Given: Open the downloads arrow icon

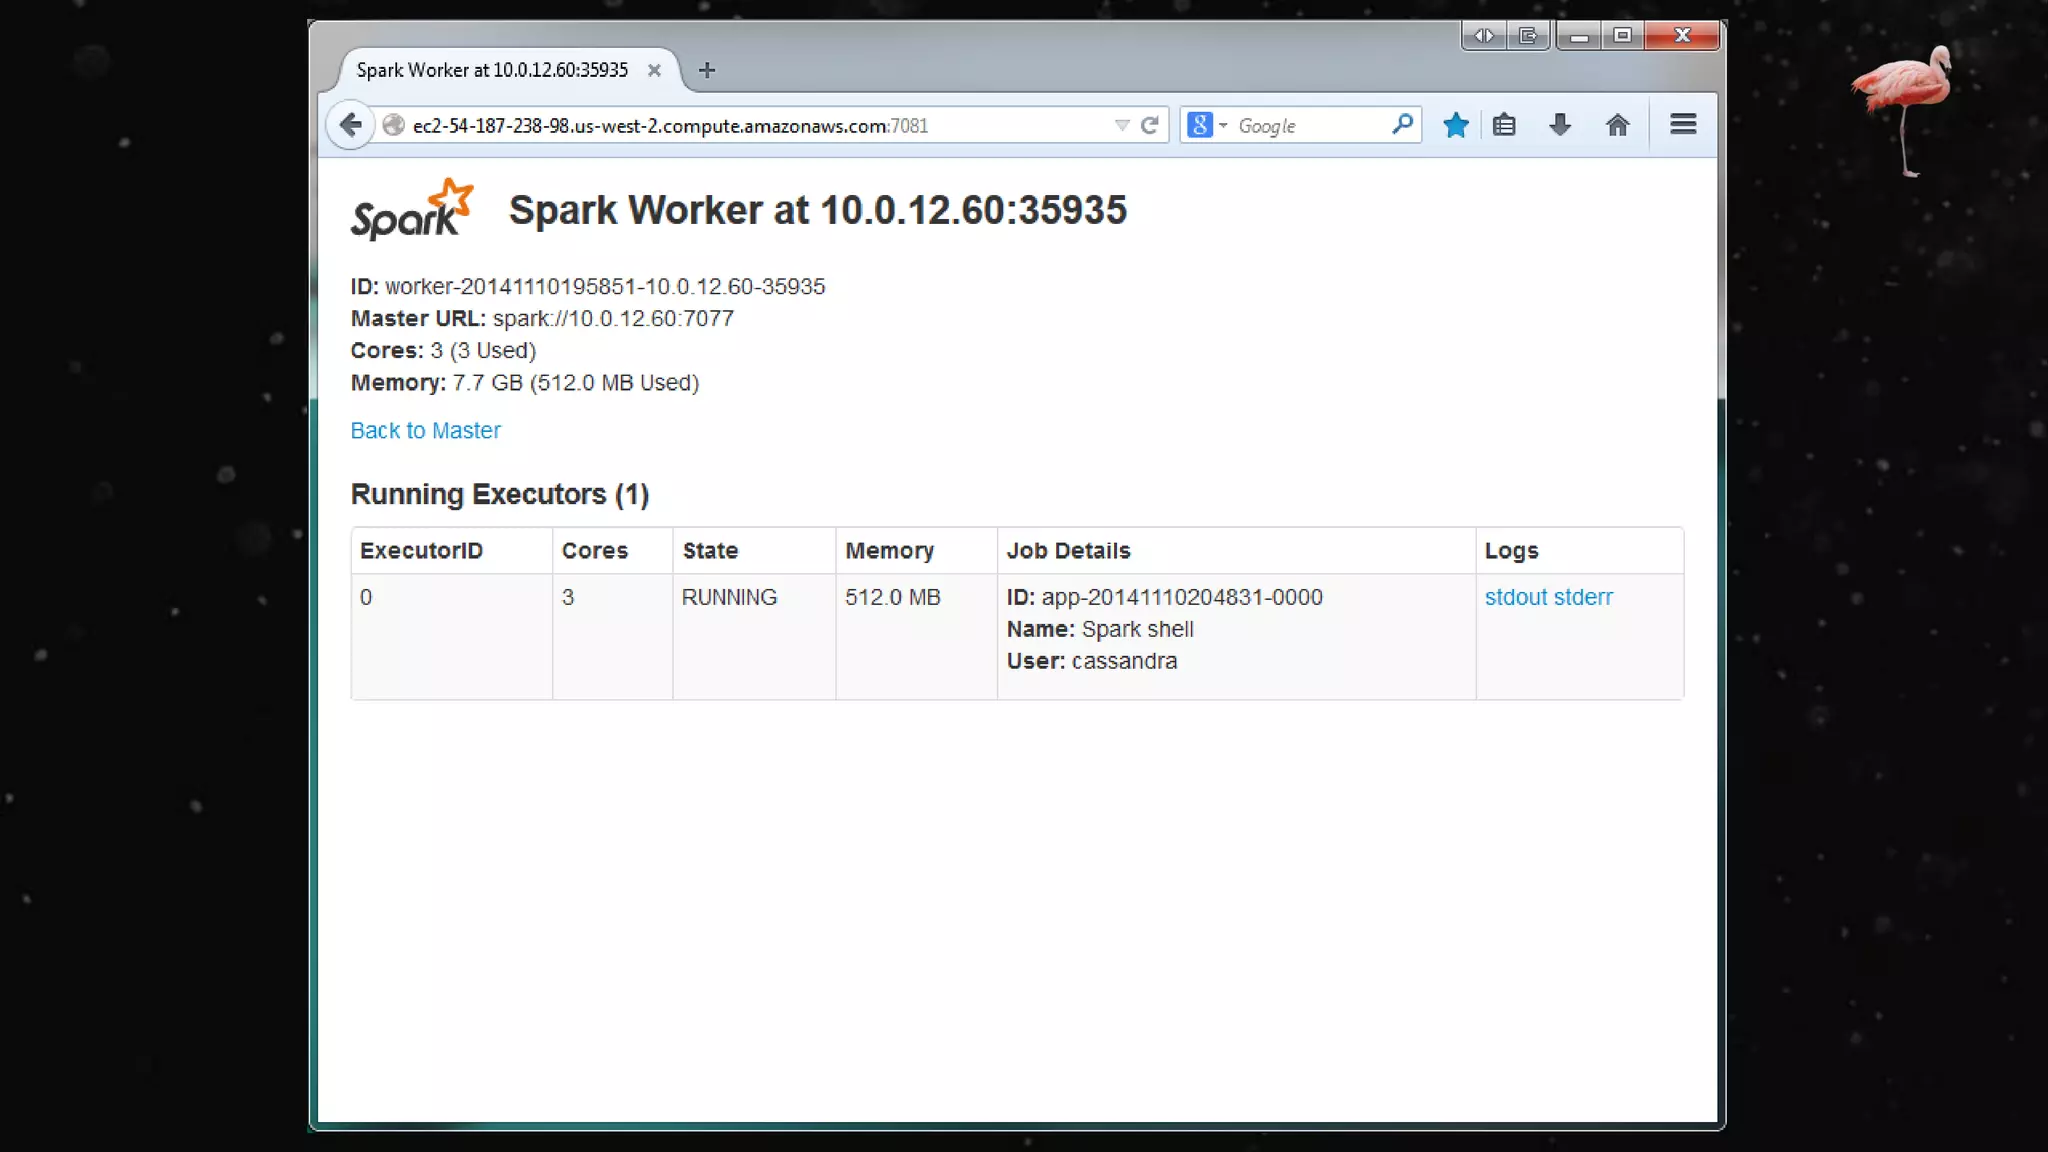Looking at the screenshot, I should (x=1560, y=125).
